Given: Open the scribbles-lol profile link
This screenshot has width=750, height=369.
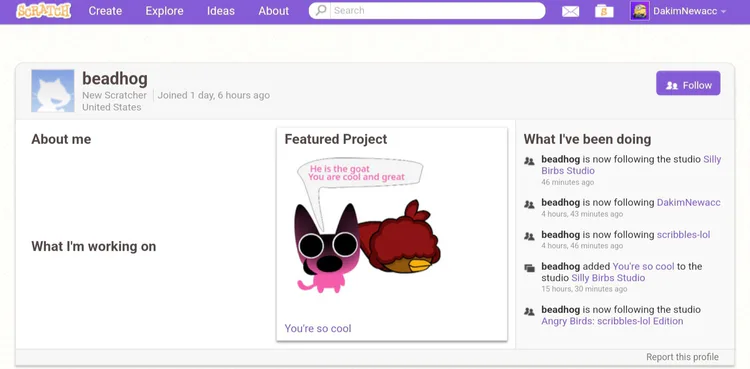Looking at the screenshot, I should point(684,235).
